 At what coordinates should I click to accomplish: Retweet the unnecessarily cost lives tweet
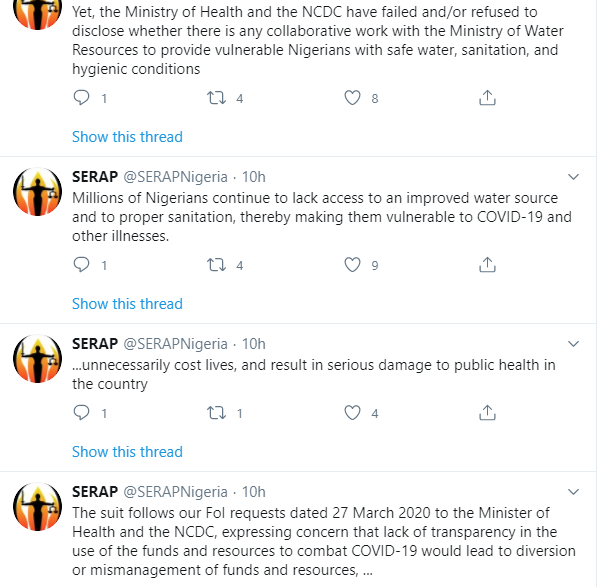click(x=216, y=412)
